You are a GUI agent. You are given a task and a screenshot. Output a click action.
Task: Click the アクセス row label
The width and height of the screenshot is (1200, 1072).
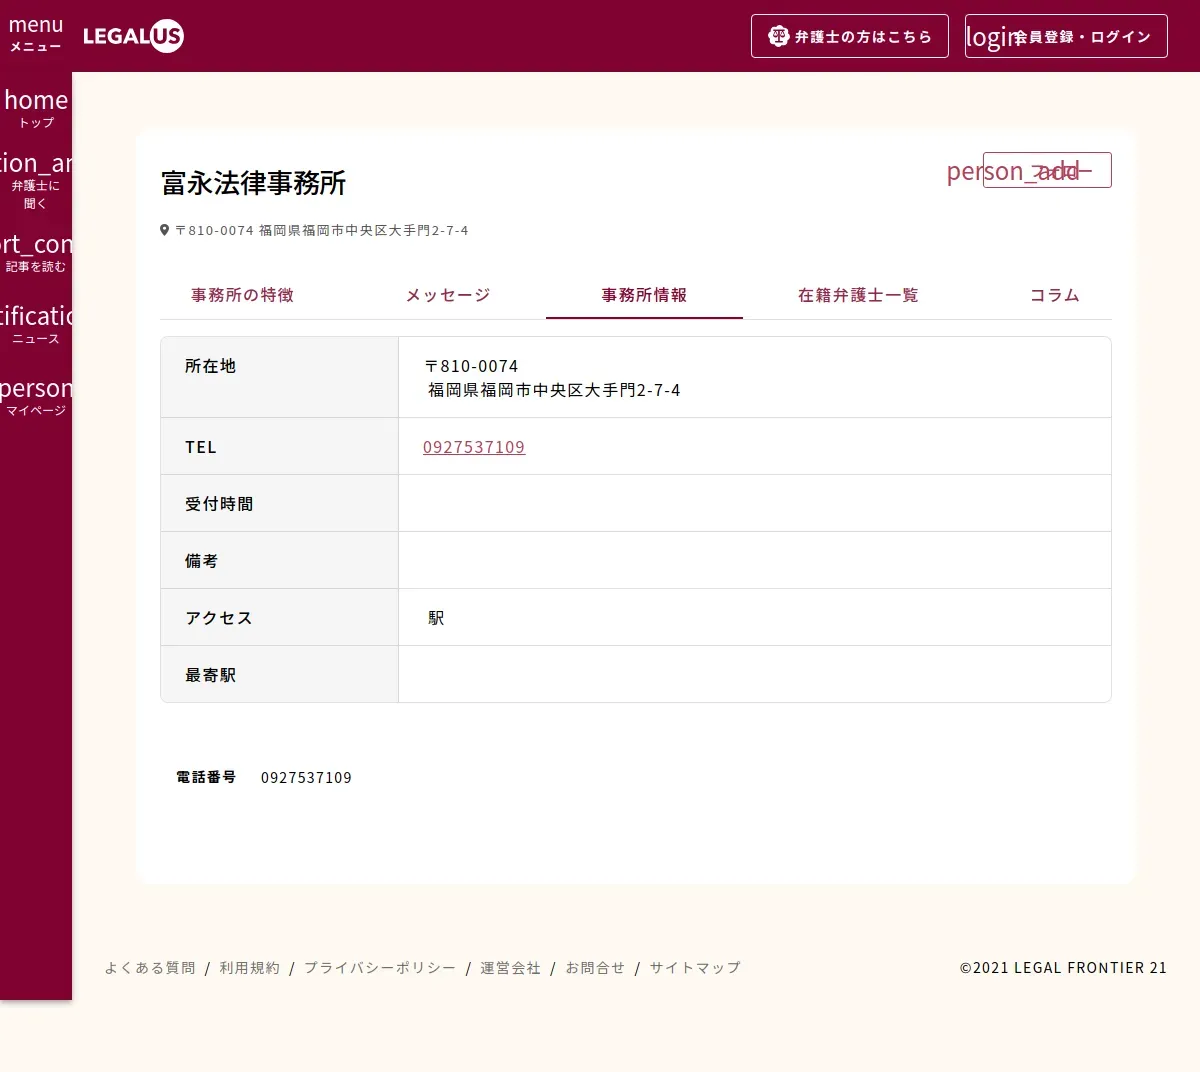pos(219,618)
